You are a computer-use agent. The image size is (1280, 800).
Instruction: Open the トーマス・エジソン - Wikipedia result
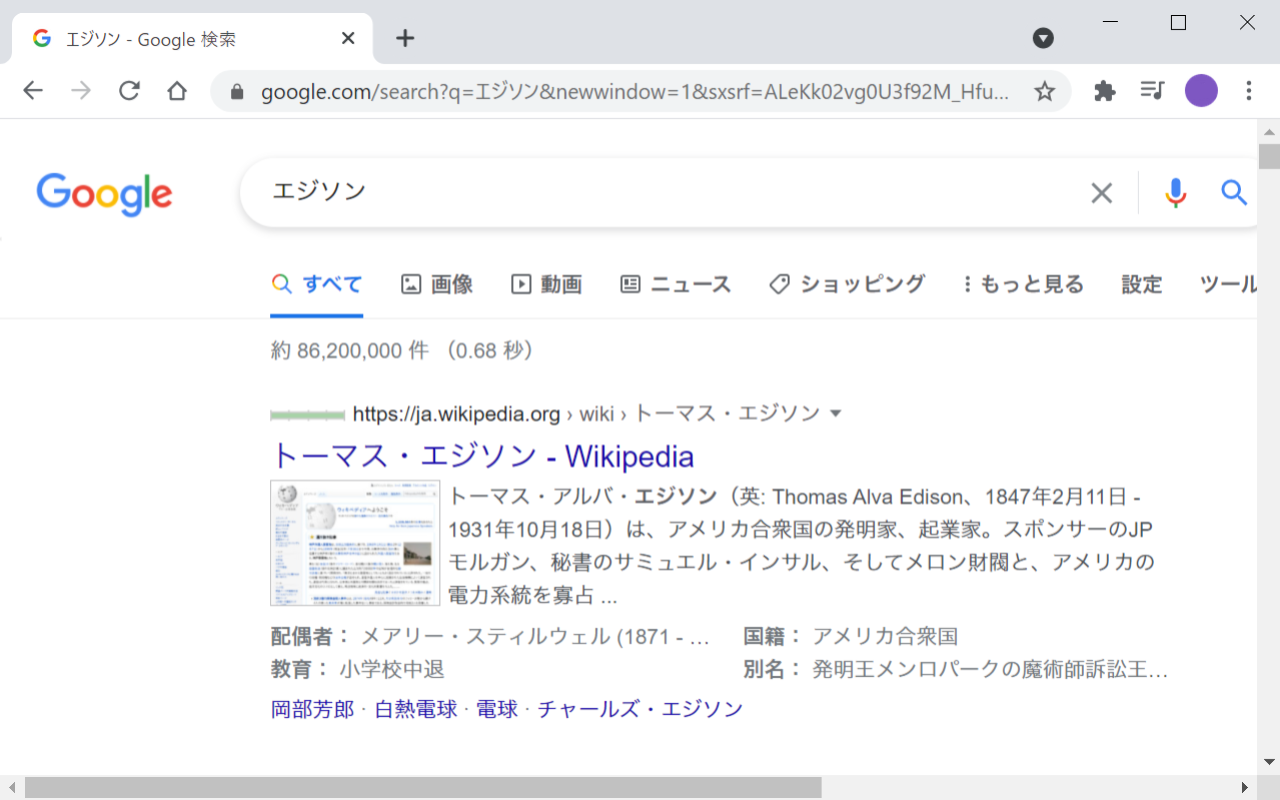click(482, 456)
